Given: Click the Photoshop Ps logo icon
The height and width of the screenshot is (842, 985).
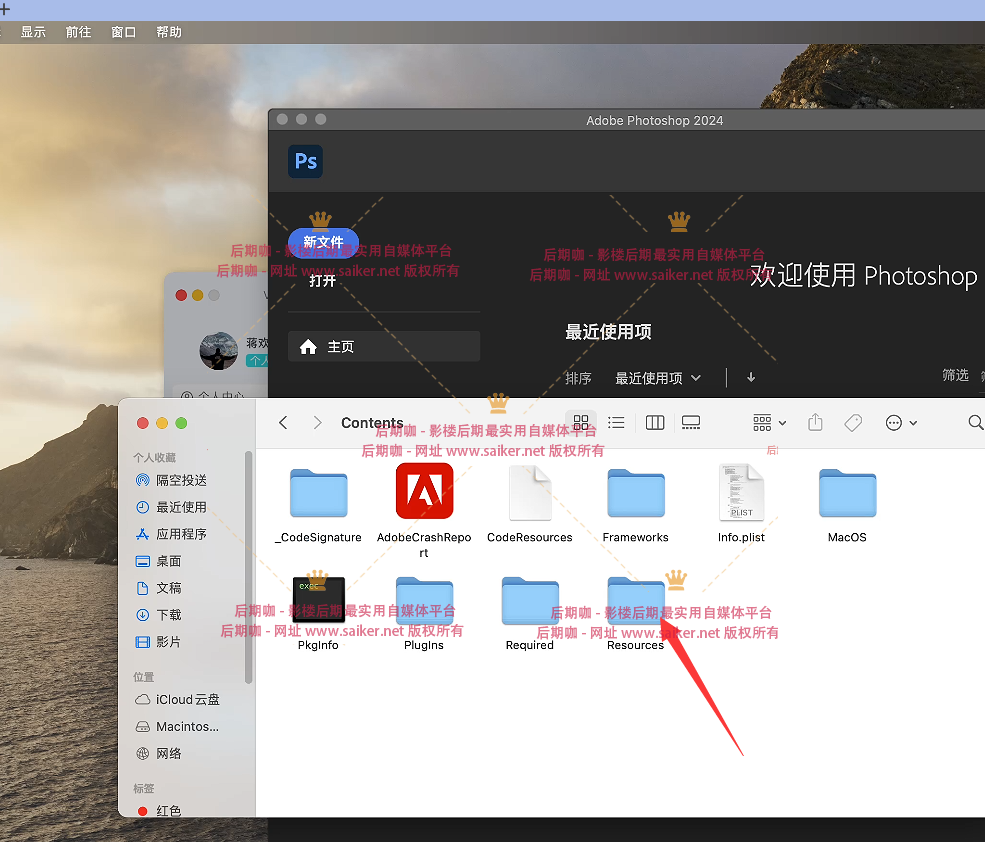Looking at the screenshot, I should [305, 161].
